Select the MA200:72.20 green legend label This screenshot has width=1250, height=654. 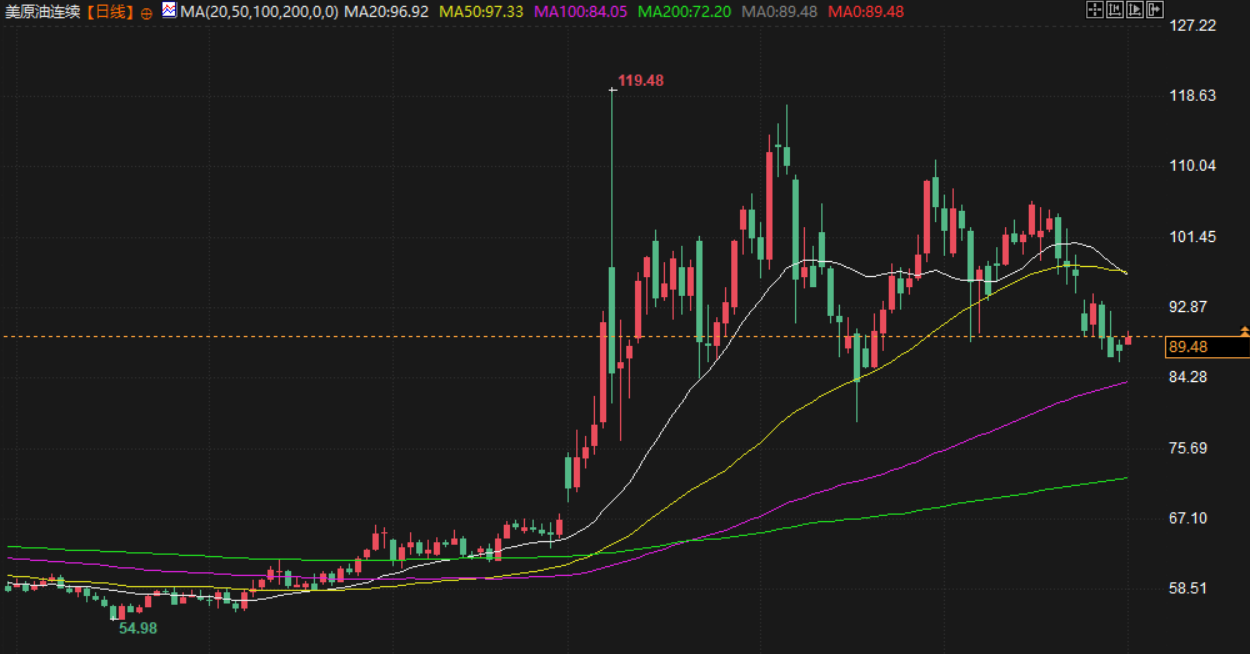[684, 12]
